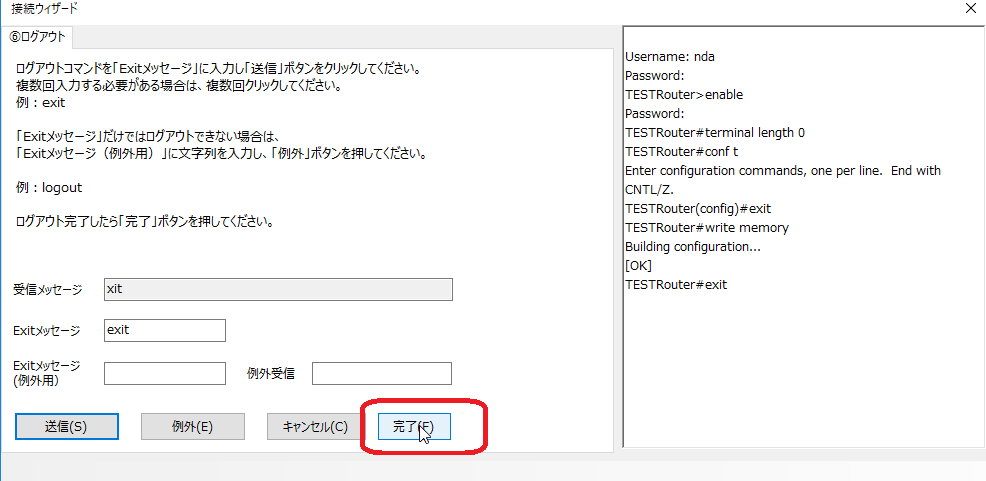Click the 'TESTRouter(config)#exit' log line

click(698, 209)
